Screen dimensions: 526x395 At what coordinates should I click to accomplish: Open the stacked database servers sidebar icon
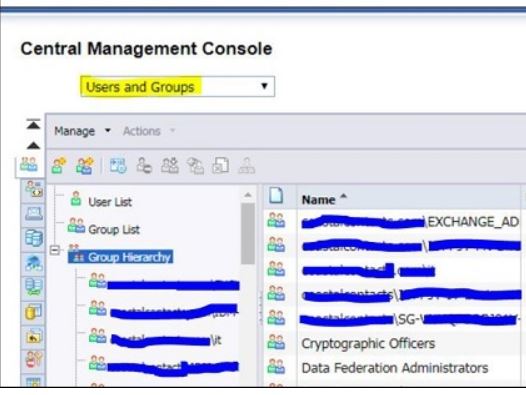click(34, 238)
